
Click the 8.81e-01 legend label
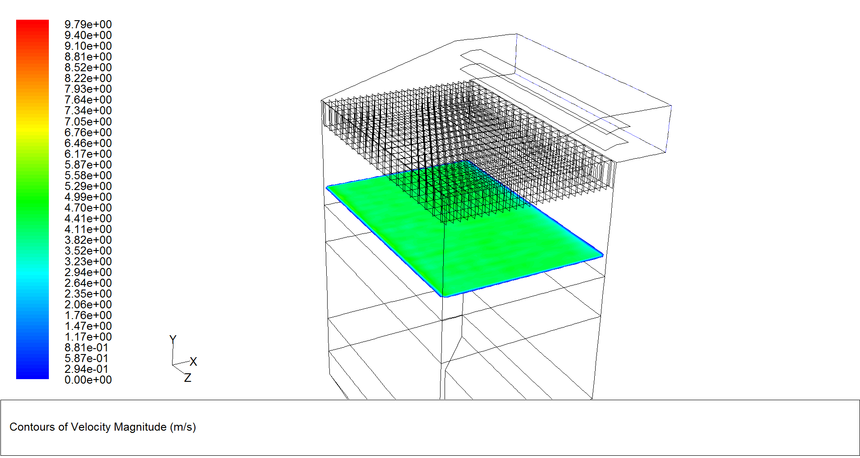[88, 348]
